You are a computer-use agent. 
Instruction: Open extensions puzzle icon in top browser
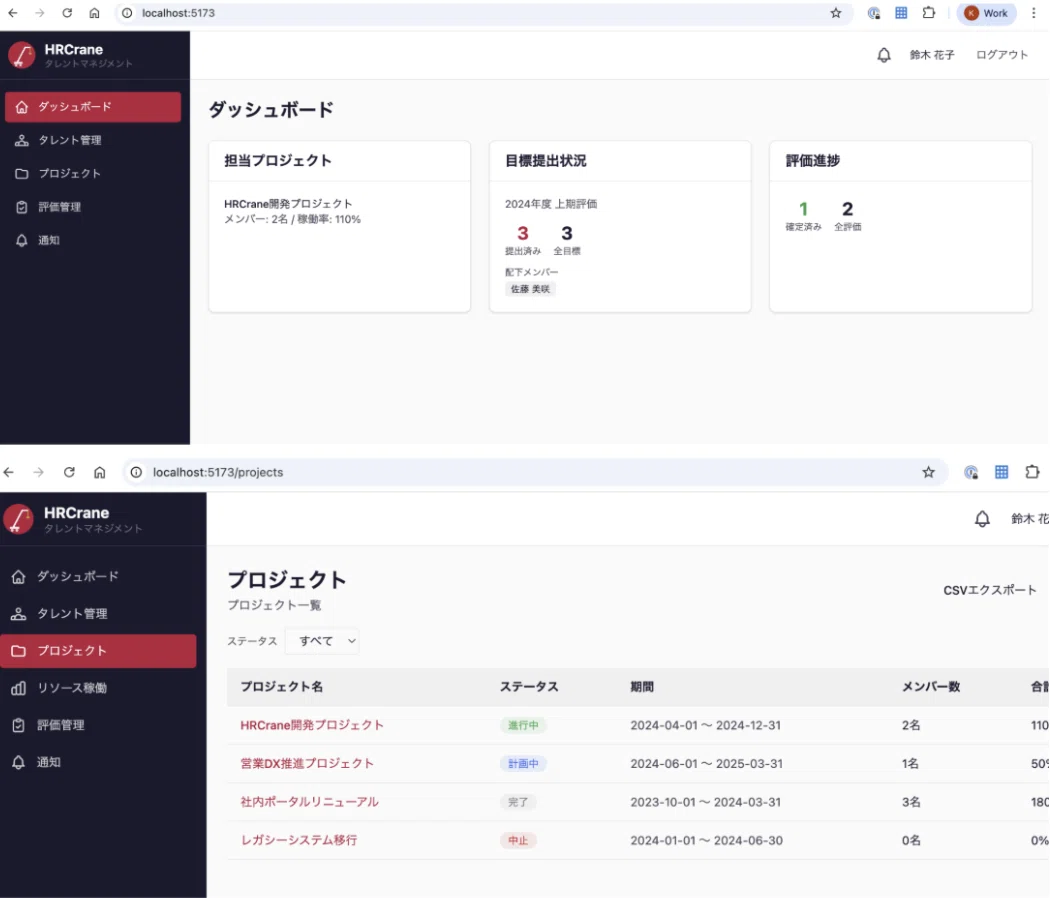[929, 13]
